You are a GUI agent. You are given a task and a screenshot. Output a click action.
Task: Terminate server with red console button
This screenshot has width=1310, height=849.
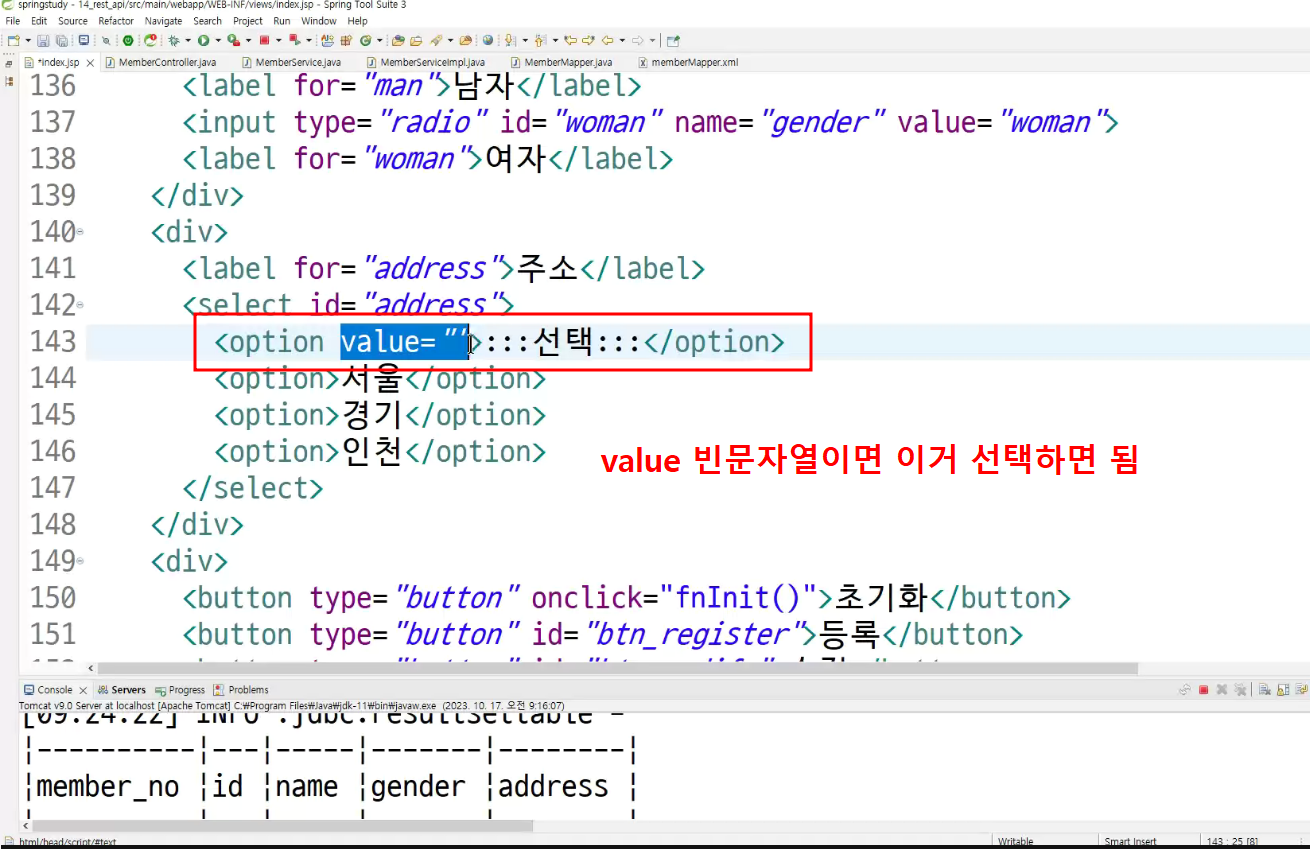coord(1203,690)
